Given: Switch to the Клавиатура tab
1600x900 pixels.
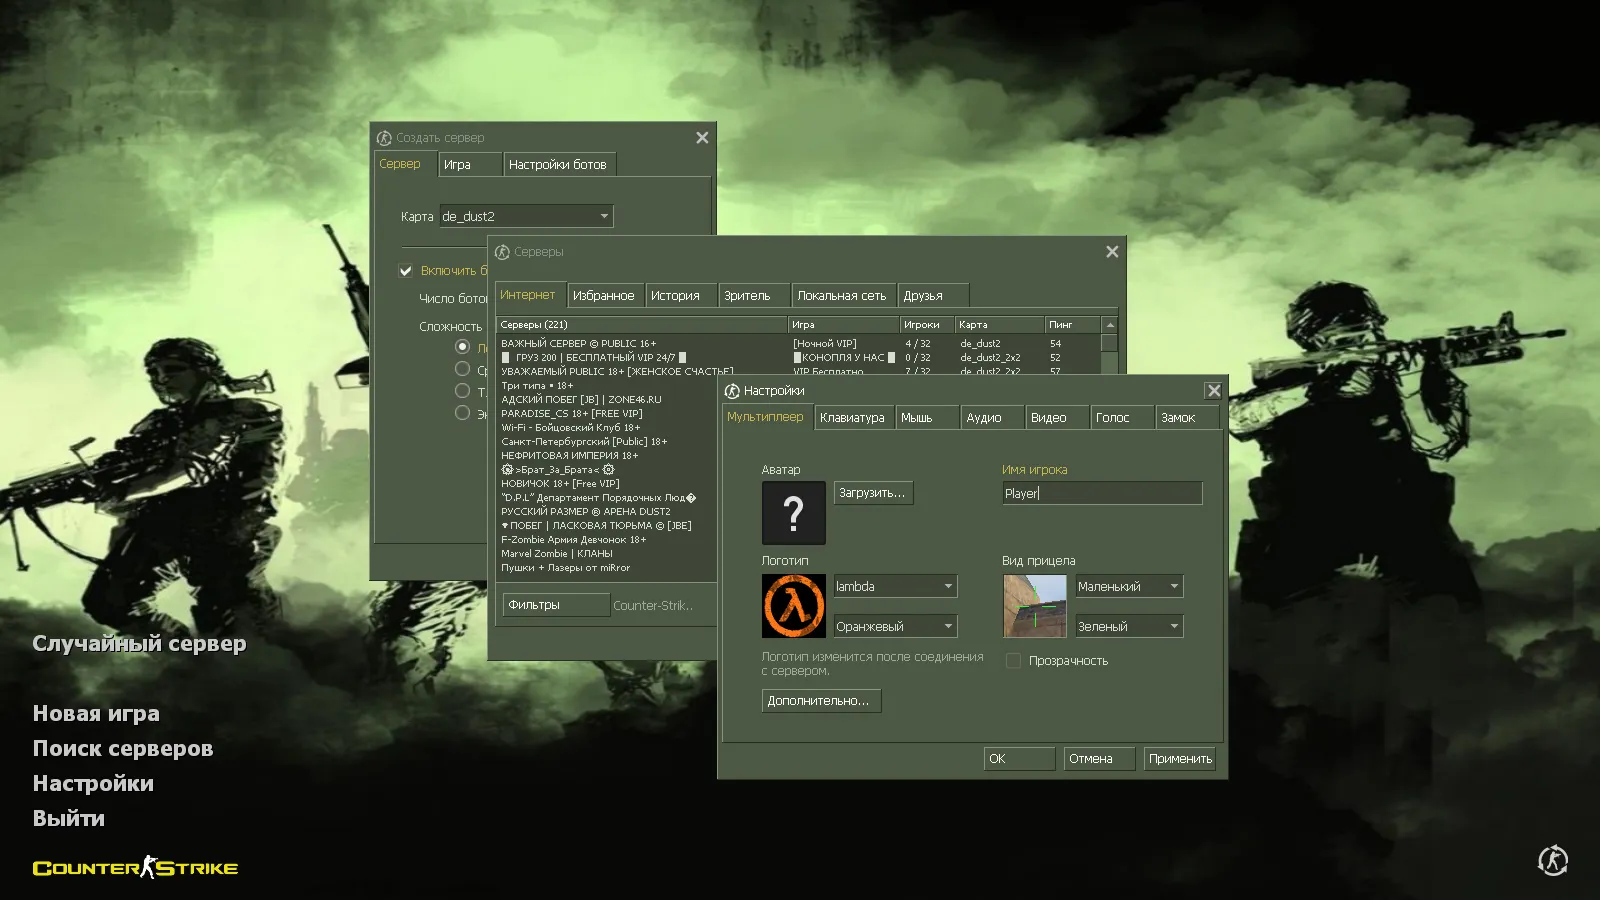Looking at the screenshot, I should tap(852, 418).
